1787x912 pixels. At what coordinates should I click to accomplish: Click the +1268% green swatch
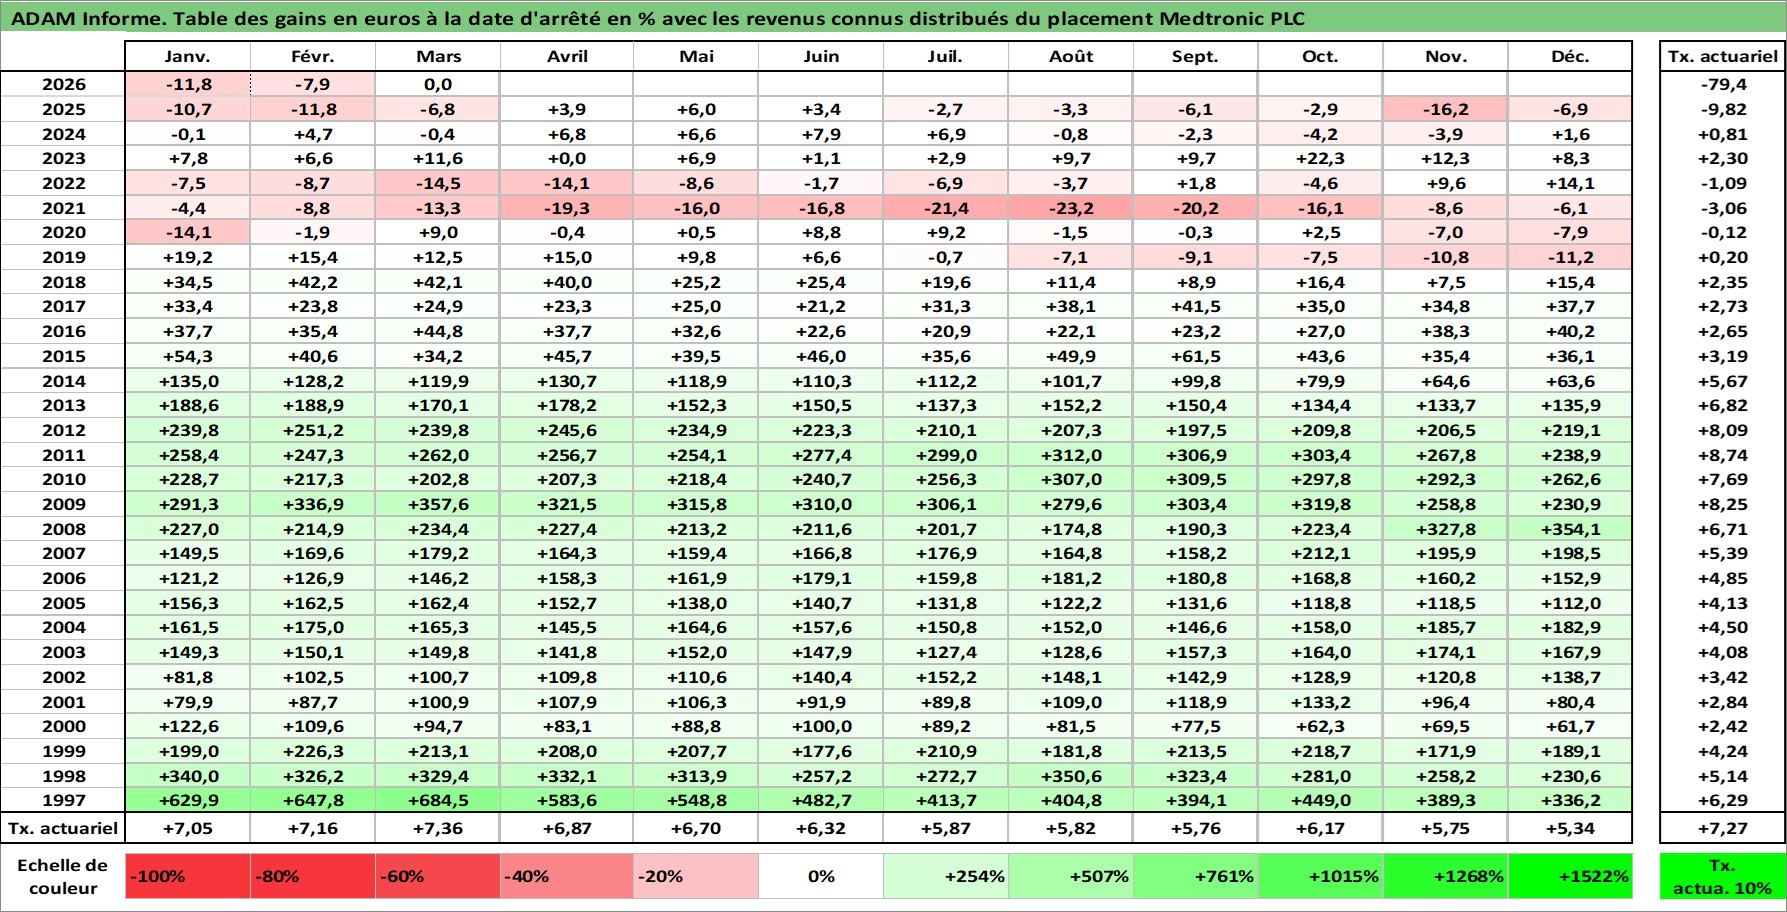coord(1445,876)
